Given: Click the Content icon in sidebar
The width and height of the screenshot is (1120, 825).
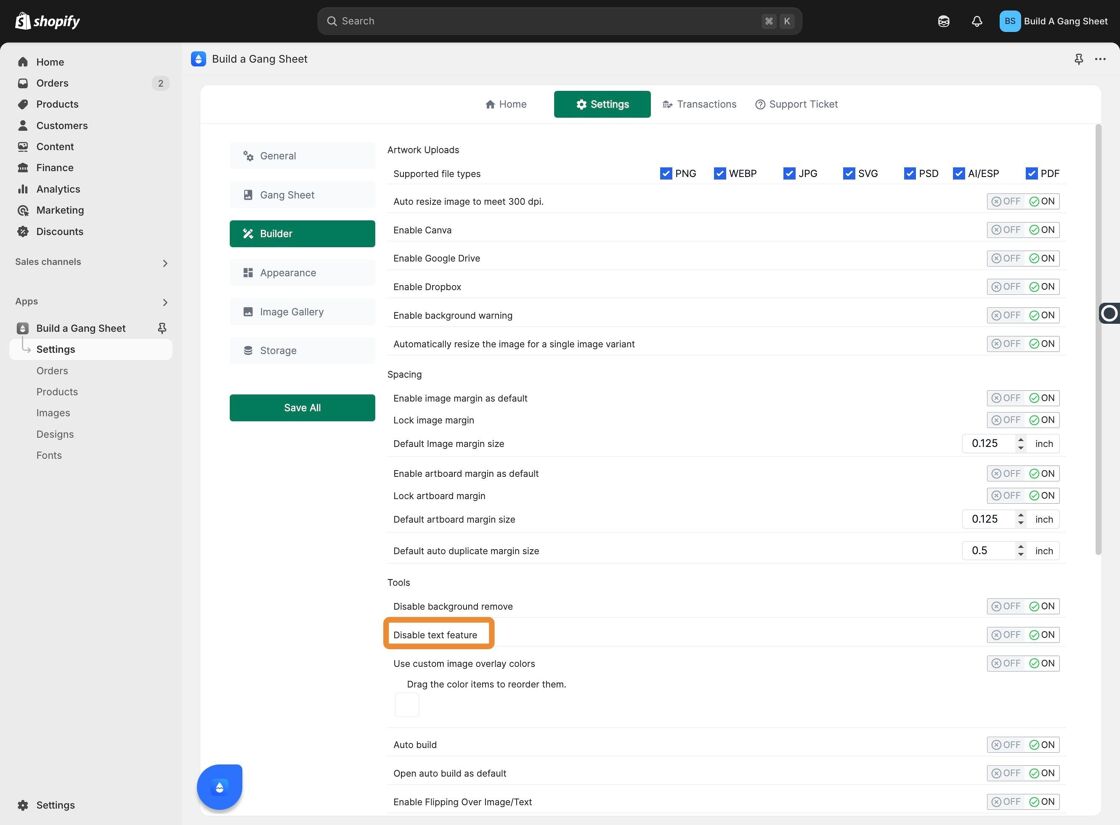Looking at the screenshot, I should pos(23,146).
